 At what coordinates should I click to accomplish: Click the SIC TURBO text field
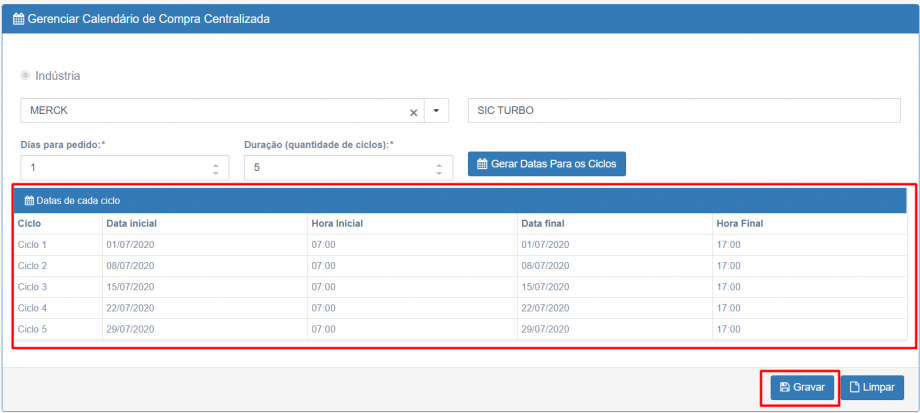(684, 111)
